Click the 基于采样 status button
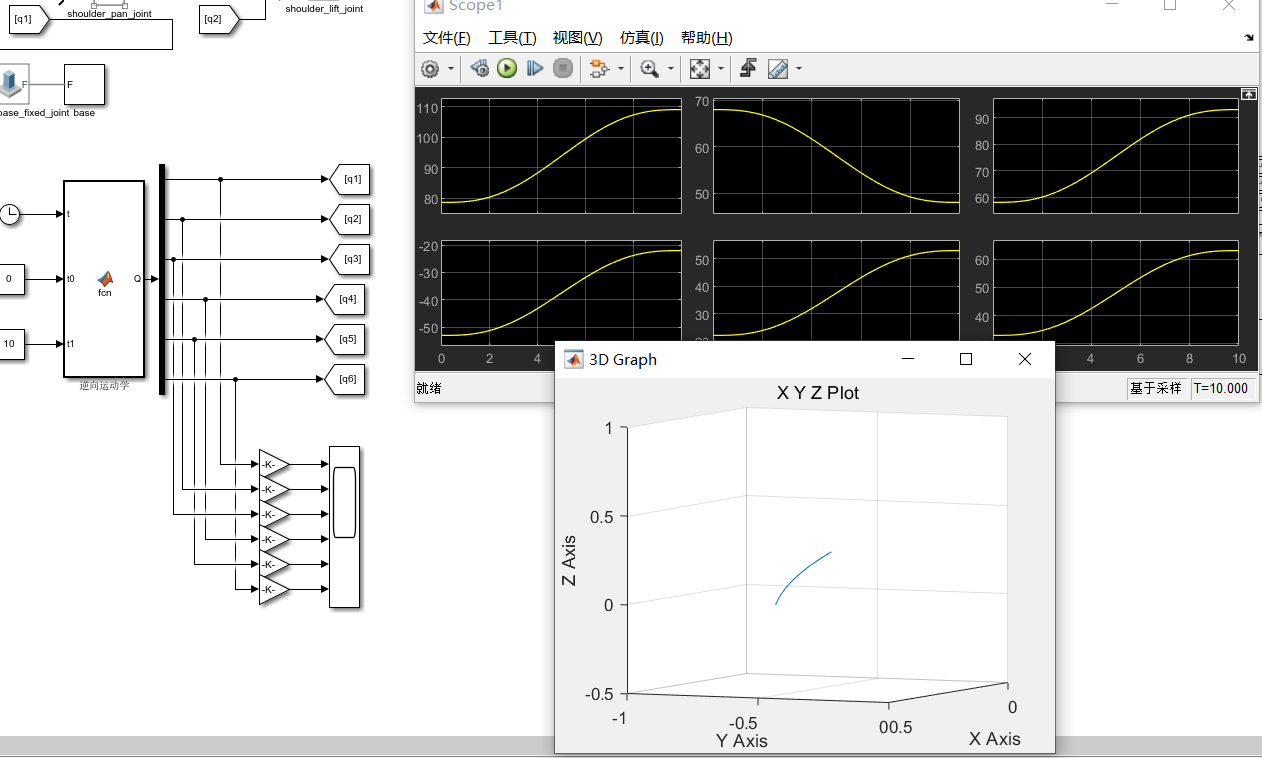 pos(1157,388)
